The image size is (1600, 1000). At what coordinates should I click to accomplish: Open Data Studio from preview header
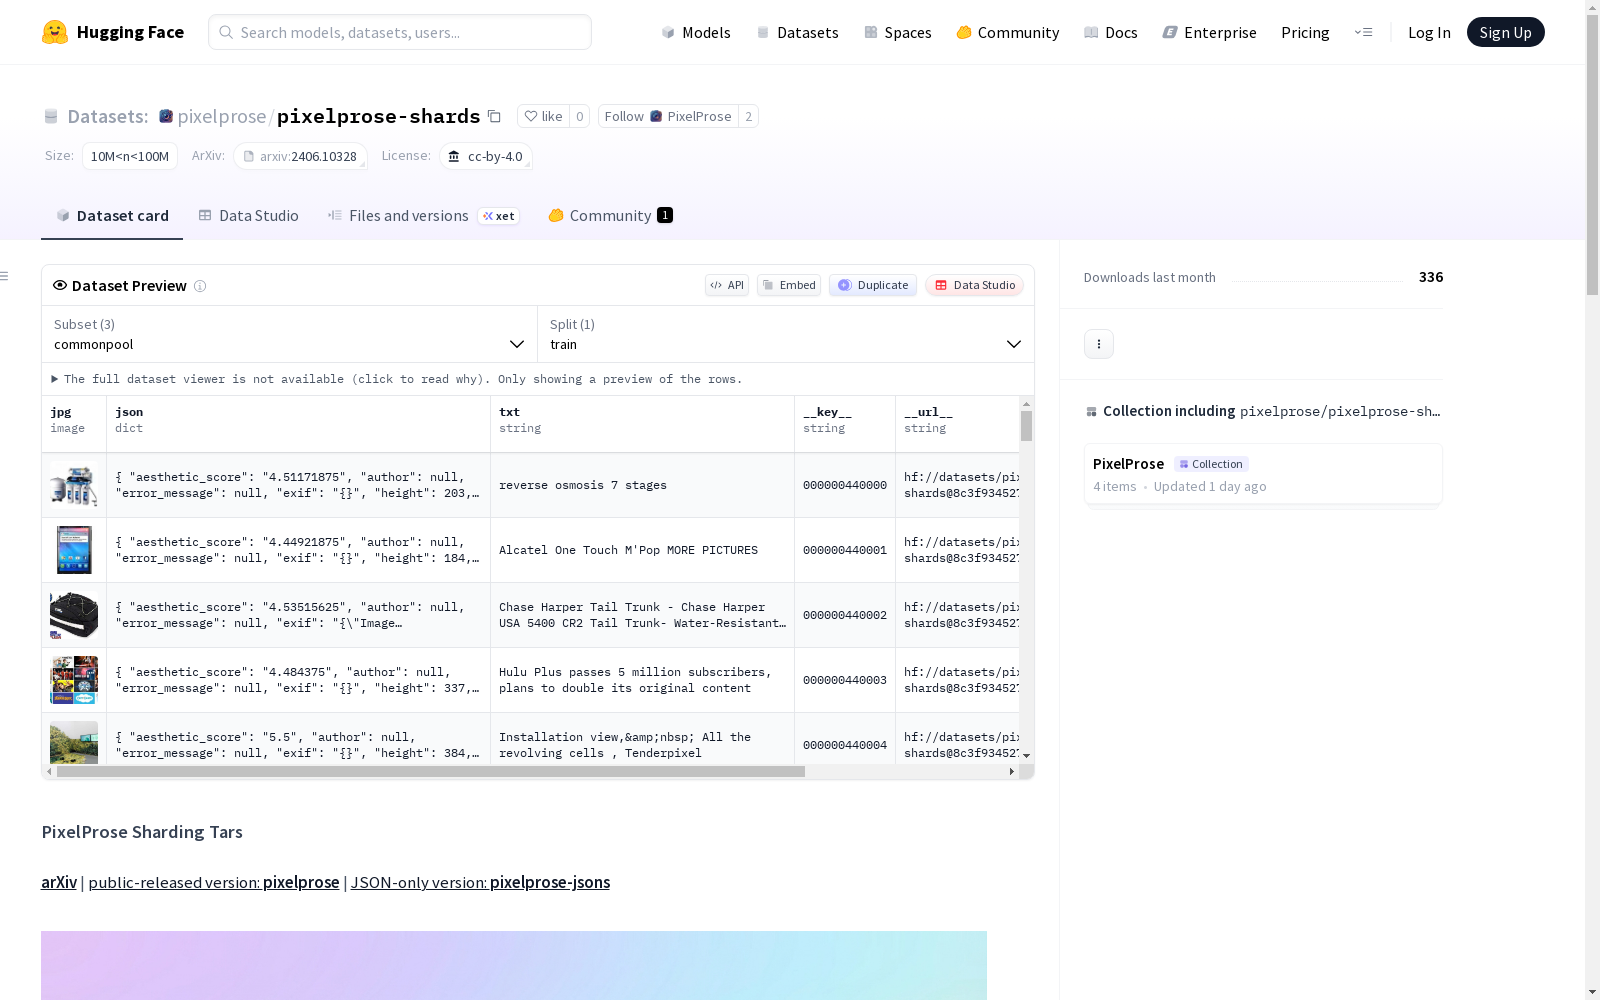coord(974,285)
